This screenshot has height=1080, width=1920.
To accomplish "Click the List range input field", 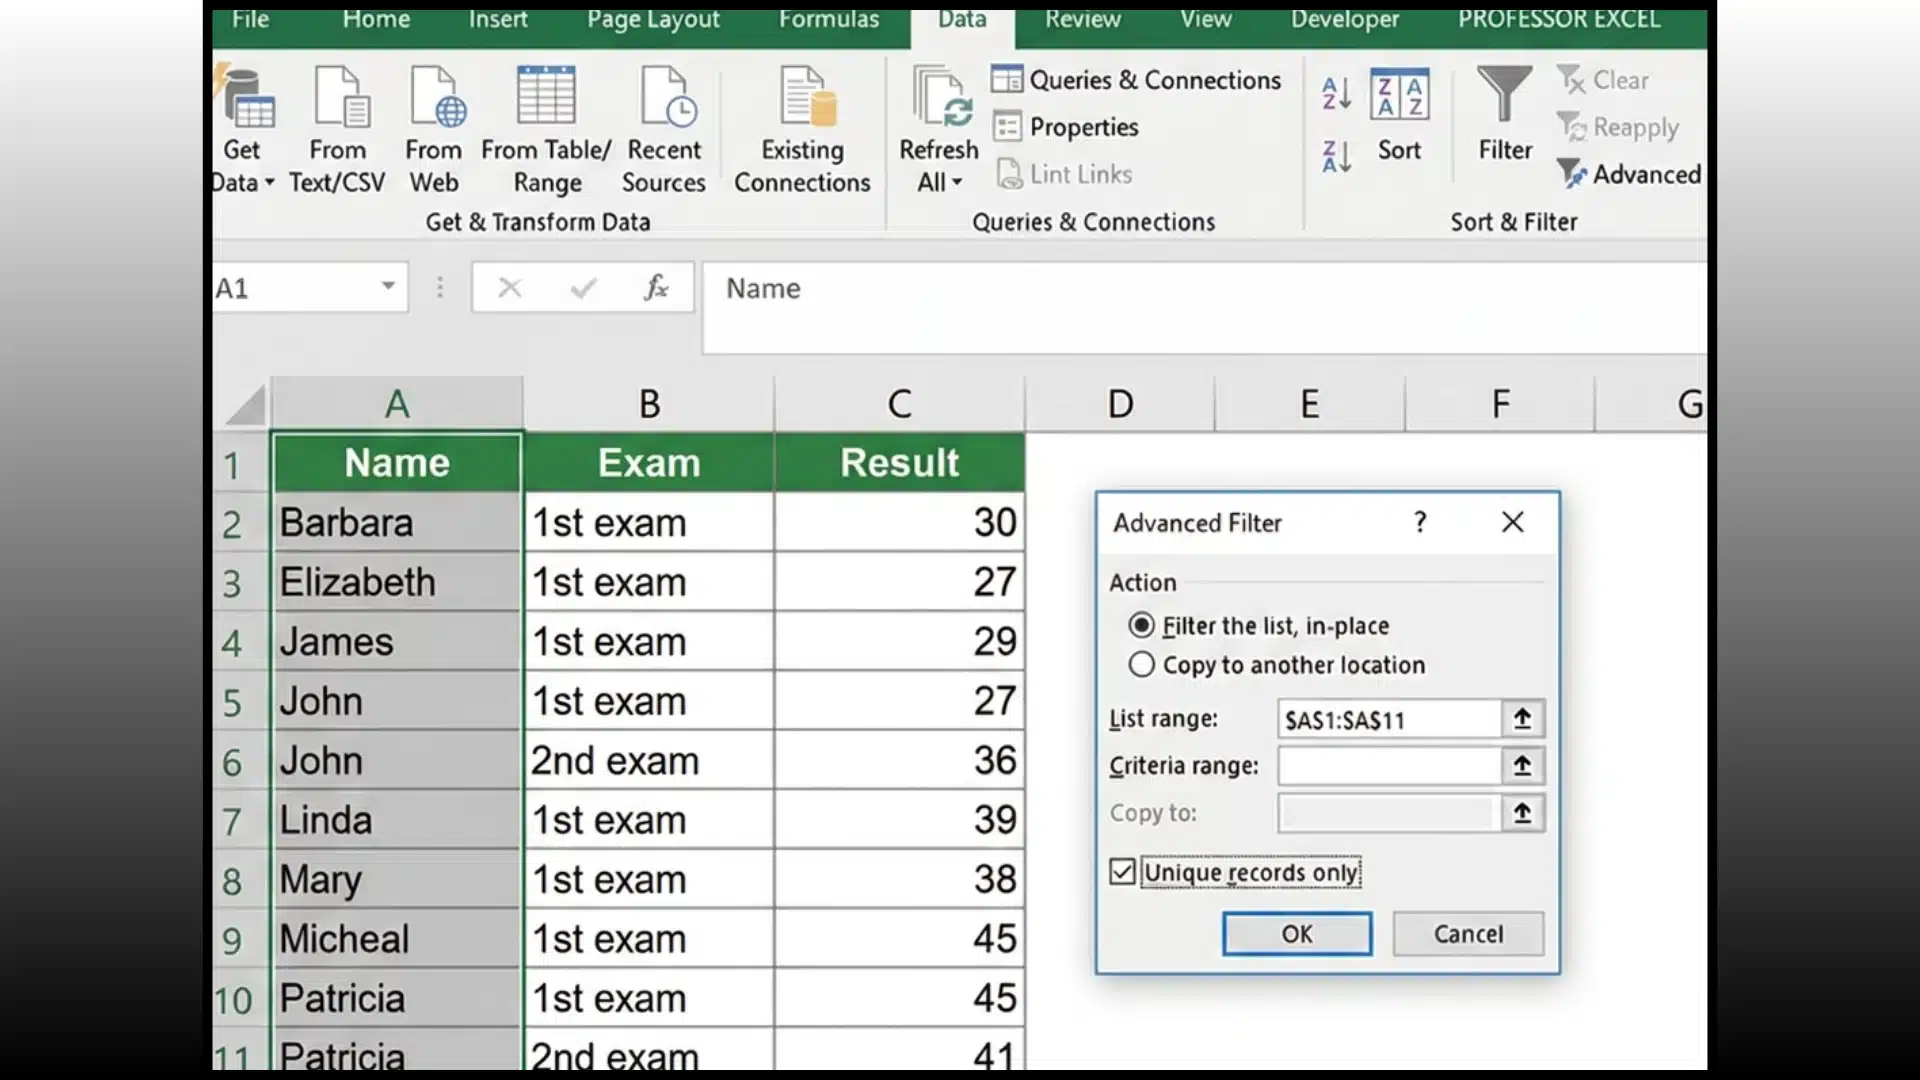I will pos(1389,719).
